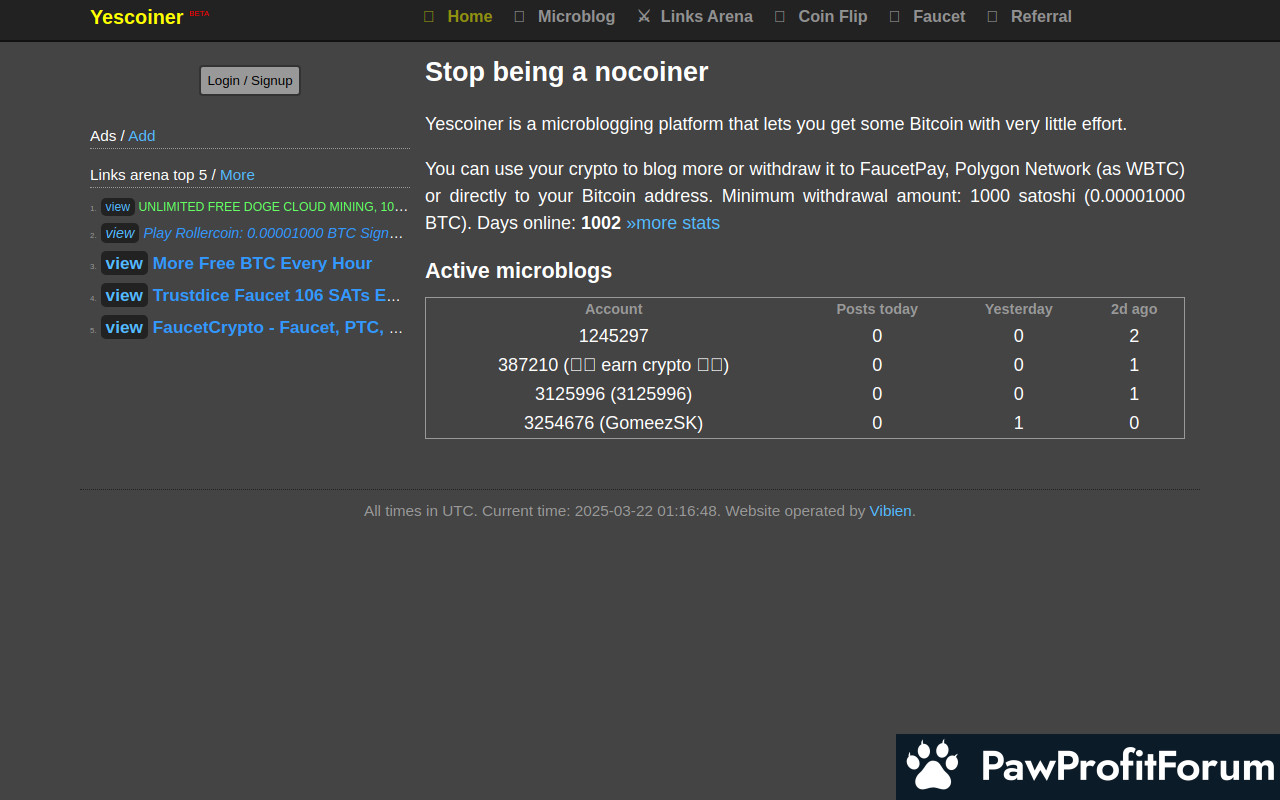Click account 3125996 (3125996) row
This screenshot has height=800, width=1280.
pos(613,394)
